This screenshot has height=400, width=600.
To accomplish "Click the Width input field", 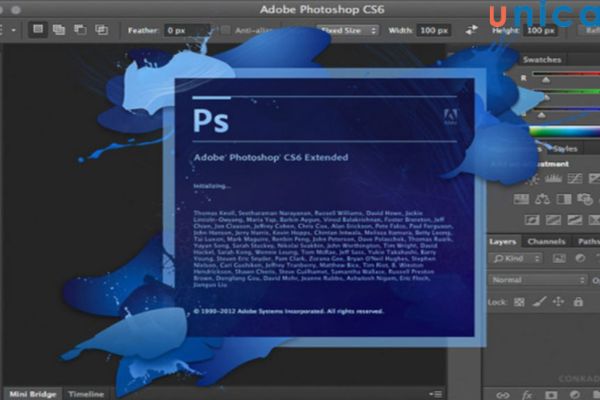I will coord(434,30).
